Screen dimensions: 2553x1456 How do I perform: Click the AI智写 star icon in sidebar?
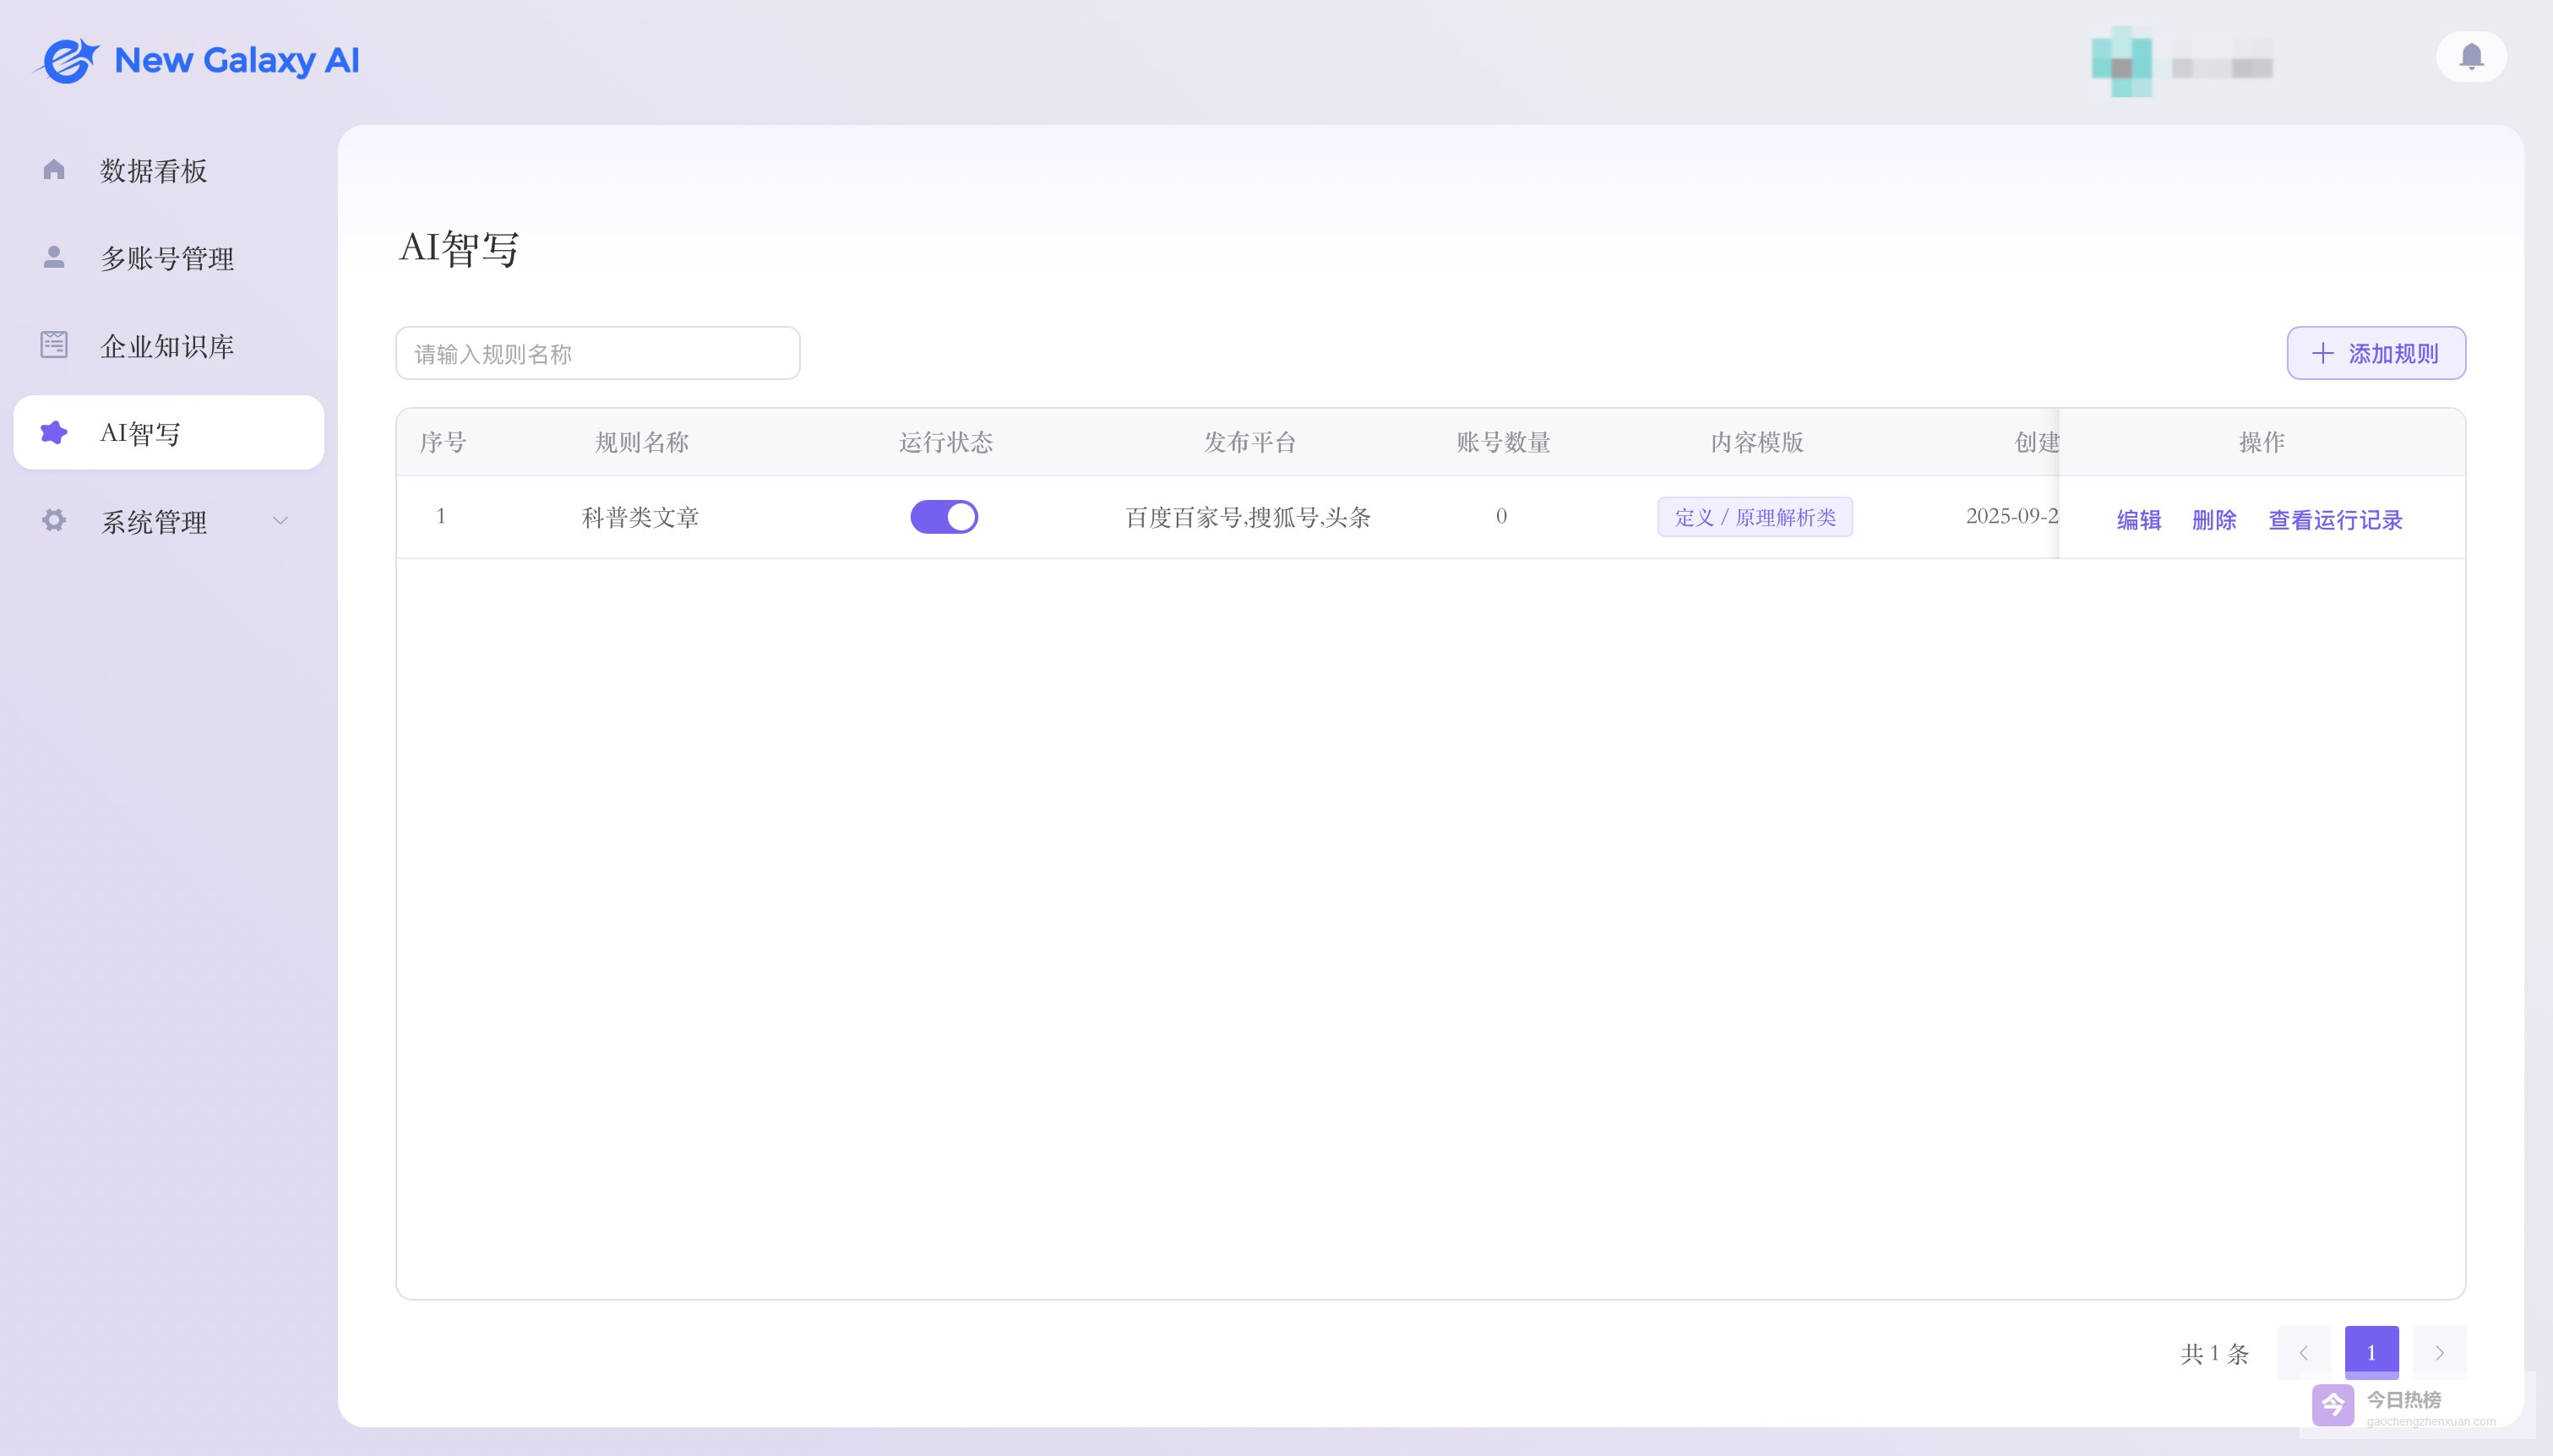54,433
